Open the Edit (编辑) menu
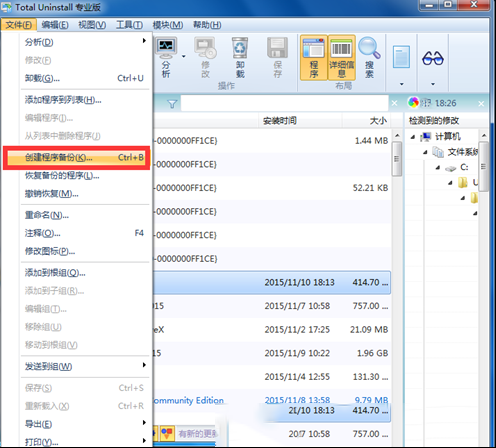The width and height of the screenshot is (496, 448). [x=55, y=25]
